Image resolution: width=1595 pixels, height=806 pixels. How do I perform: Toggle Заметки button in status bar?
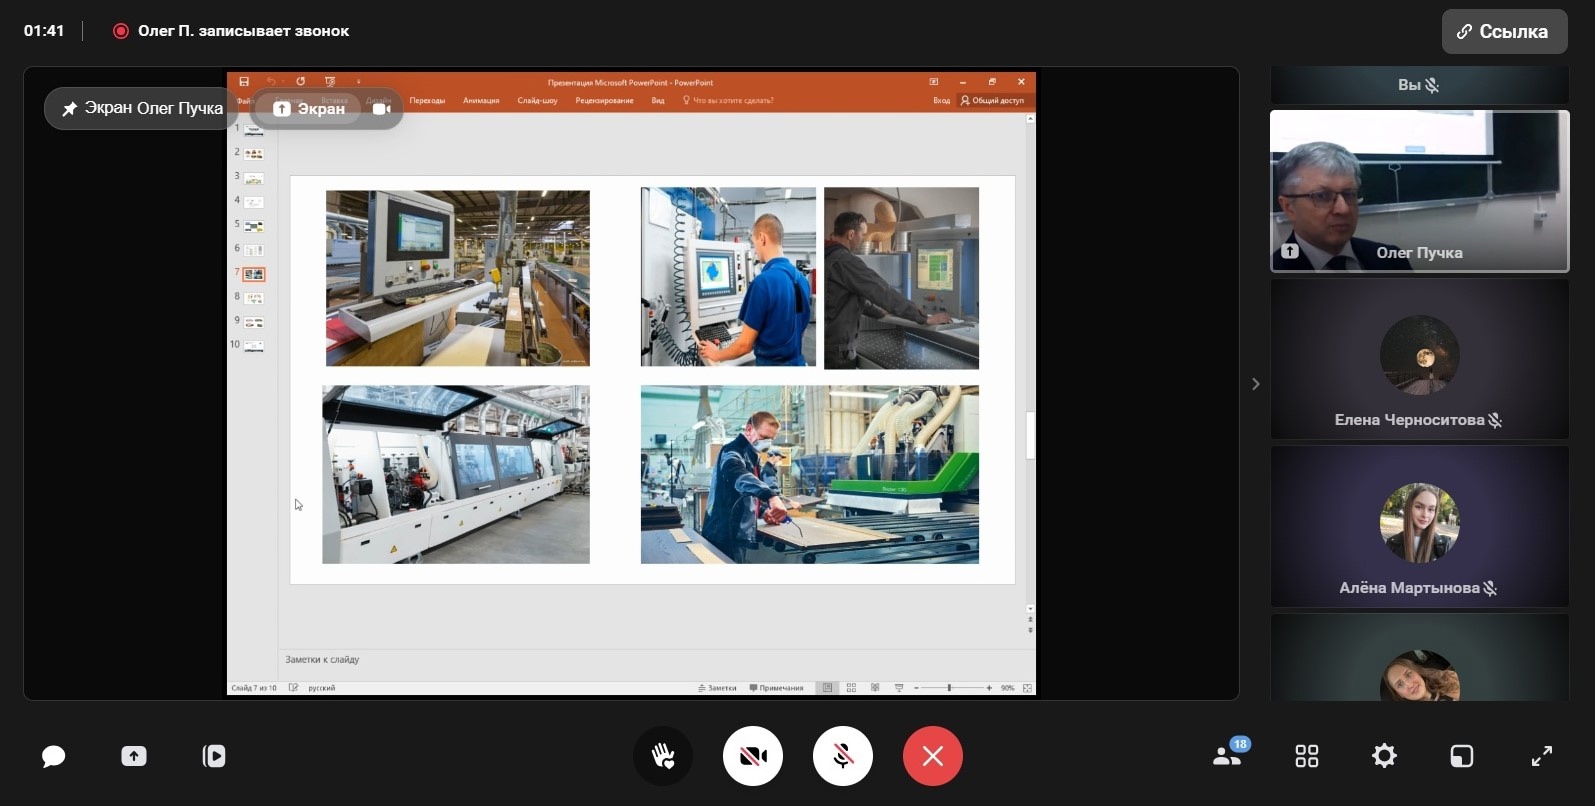tap(717, 688)
